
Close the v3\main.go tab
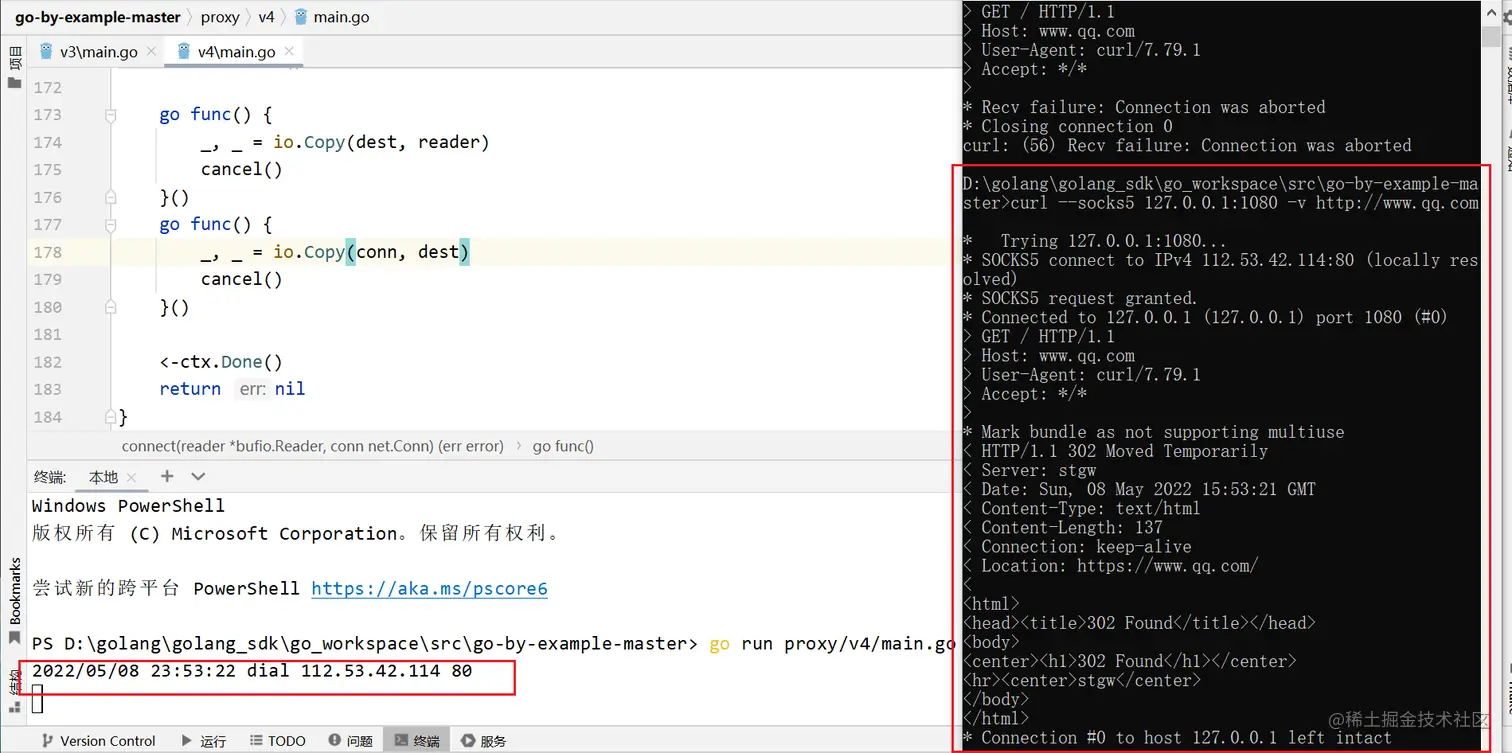151,52
